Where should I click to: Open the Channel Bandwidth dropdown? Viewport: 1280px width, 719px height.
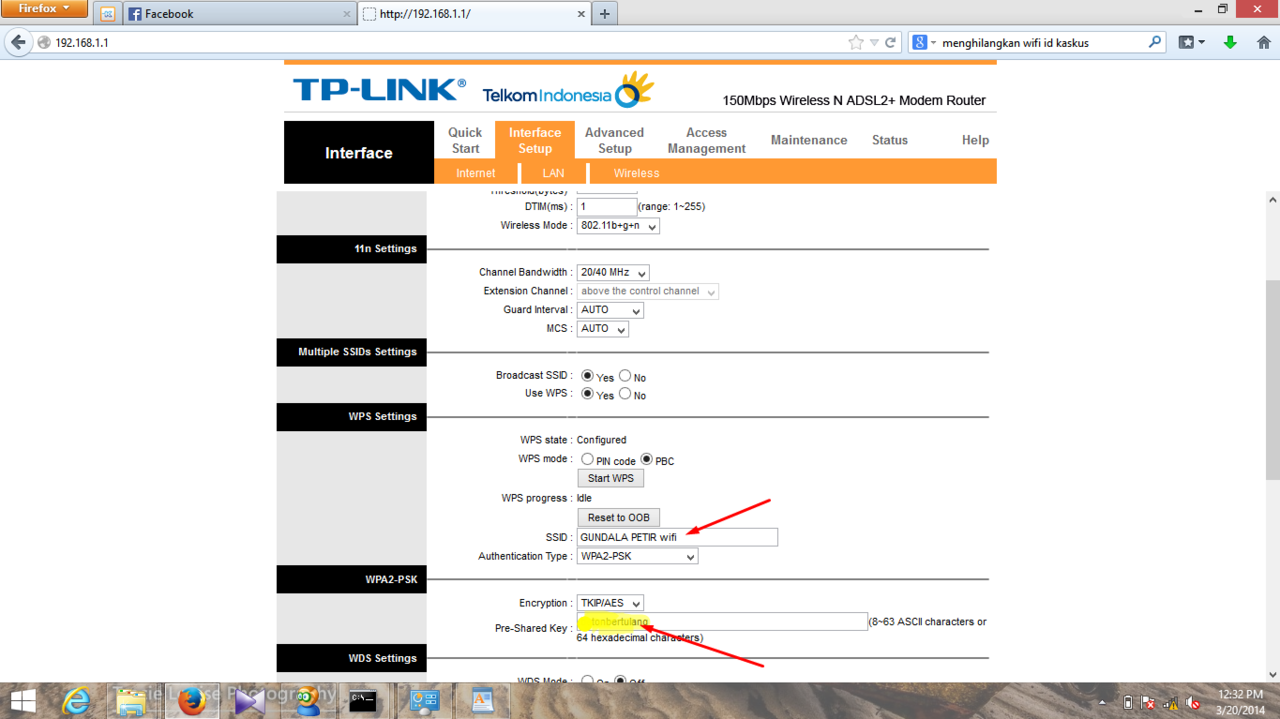[x=613, y=273]
